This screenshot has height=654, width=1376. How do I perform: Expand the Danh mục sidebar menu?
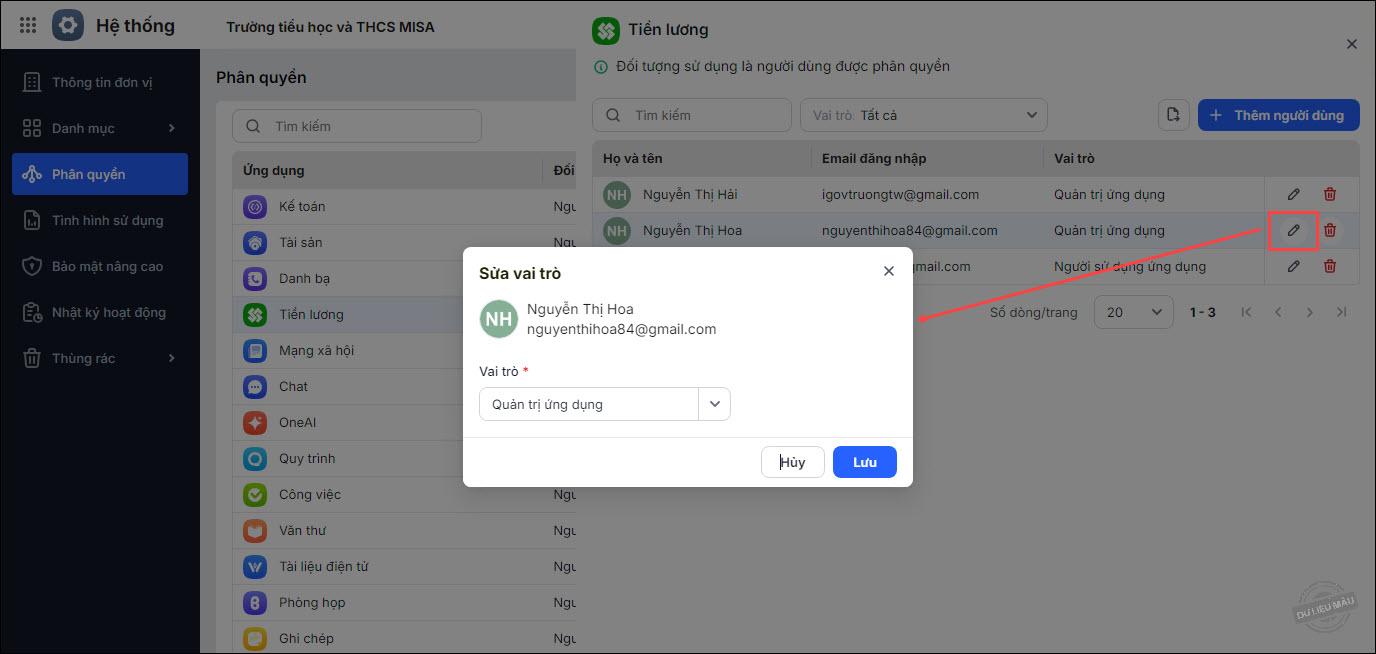(x=100, y=128)
